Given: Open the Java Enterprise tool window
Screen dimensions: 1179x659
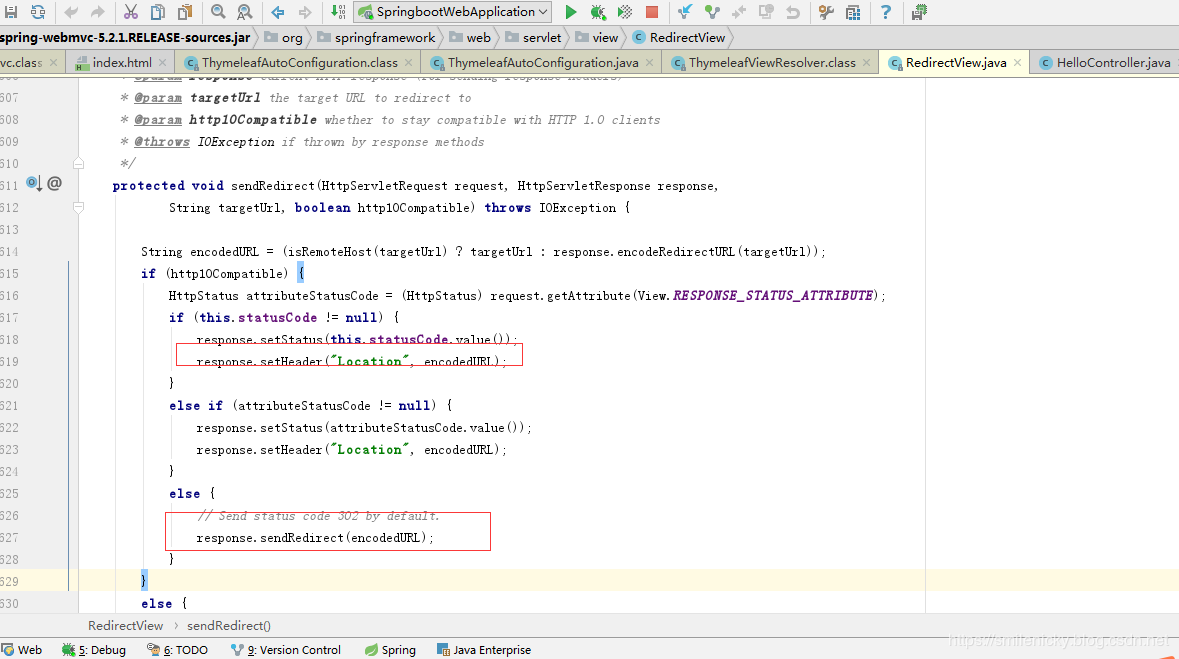Looking at the screenshot, I should tap(484, 650).
